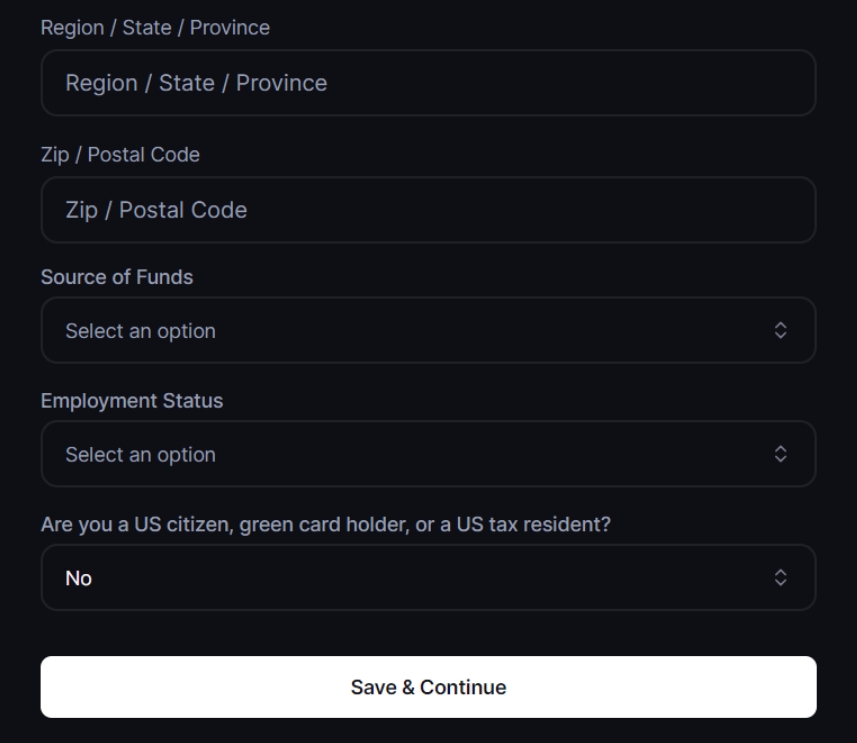Click the up-down chevron in Employment Status
The width and height of the screenshot is (857, 743).
(782, 454)
